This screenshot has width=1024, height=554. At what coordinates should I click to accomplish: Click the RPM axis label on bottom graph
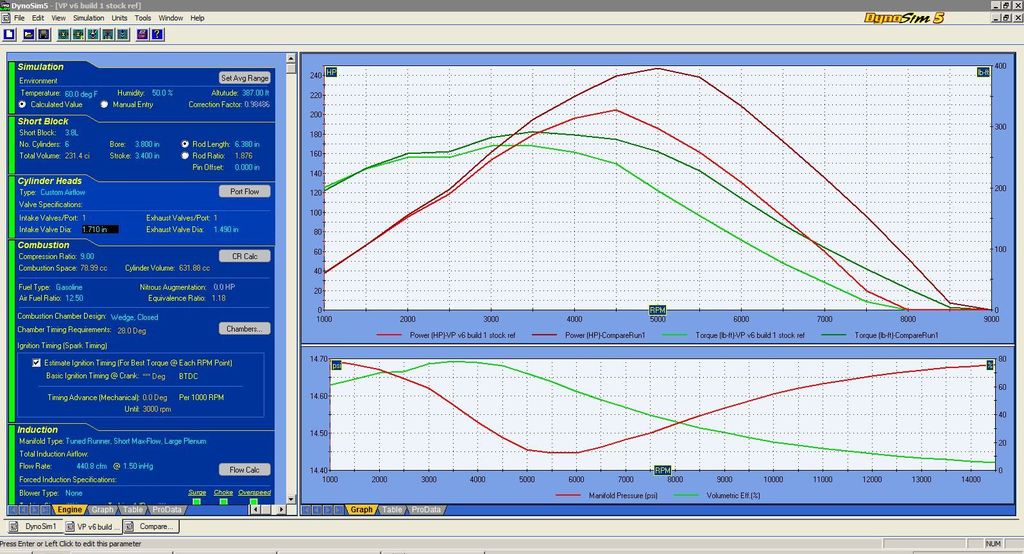pos(662,470)
